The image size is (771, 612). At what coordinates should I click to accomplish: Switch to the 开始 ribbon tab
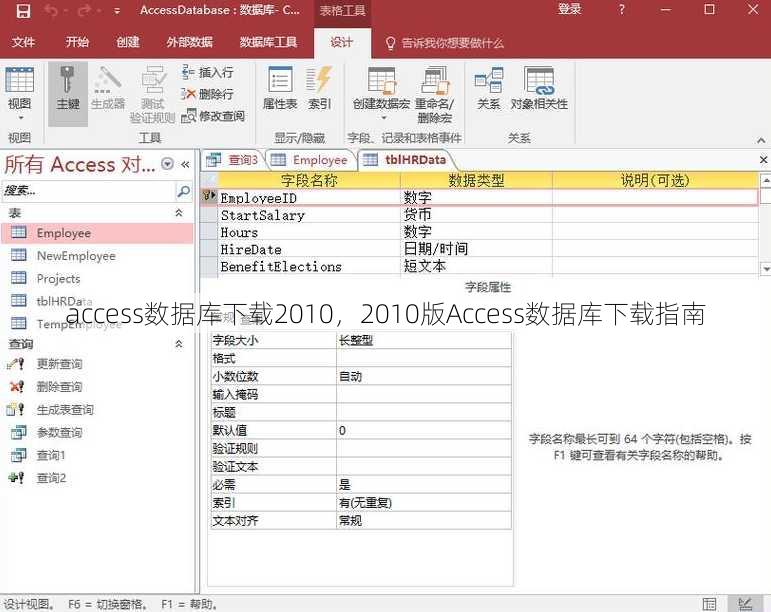pyautogui.click(x=77, y=42)
